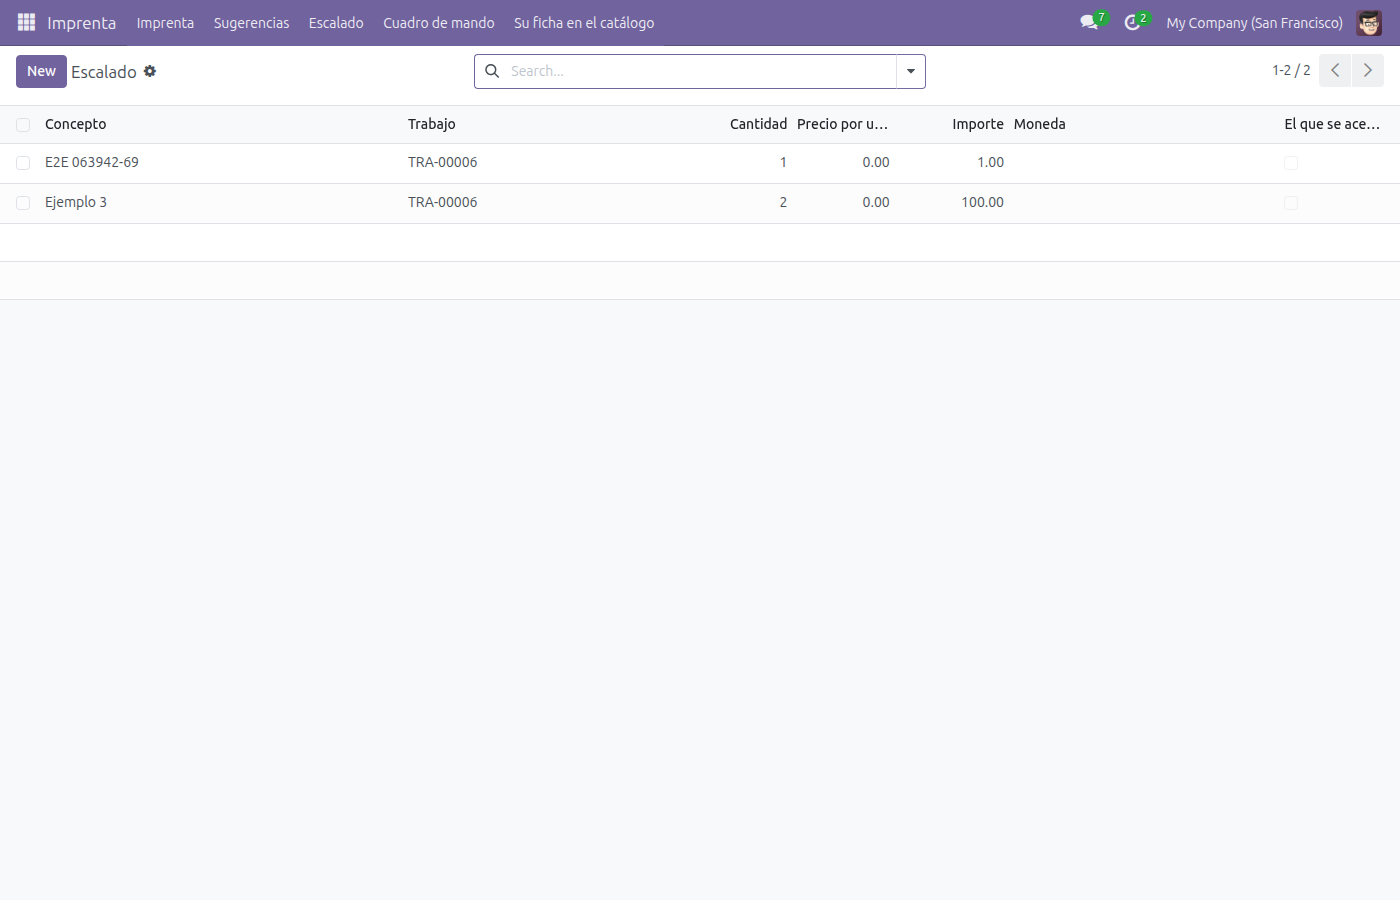Select the Ejemplo 3 row checkbox
Viewport: 1400px width, 900px height.
23,203
